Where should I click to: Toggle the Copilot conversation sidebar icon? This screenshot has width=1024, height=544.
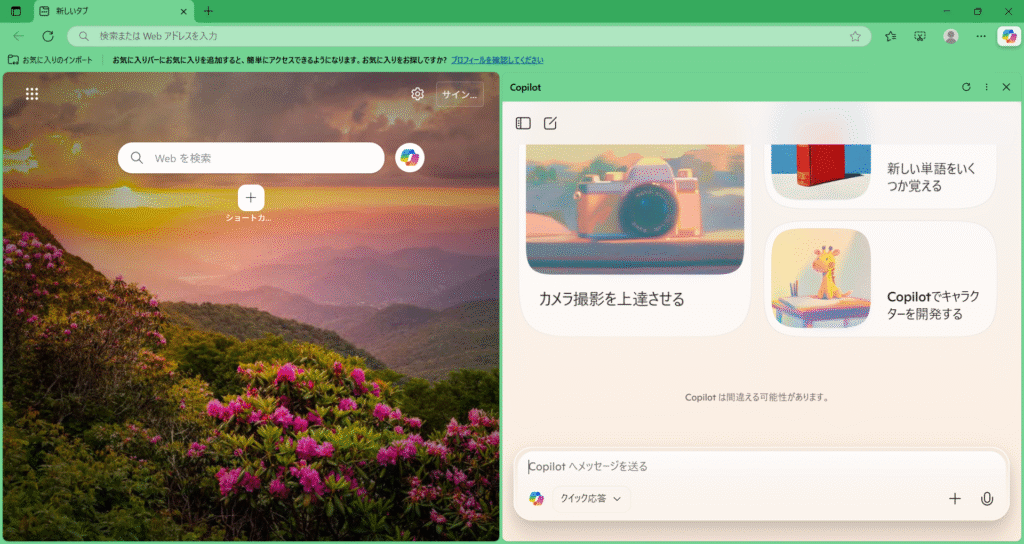(x=523, y=123)
